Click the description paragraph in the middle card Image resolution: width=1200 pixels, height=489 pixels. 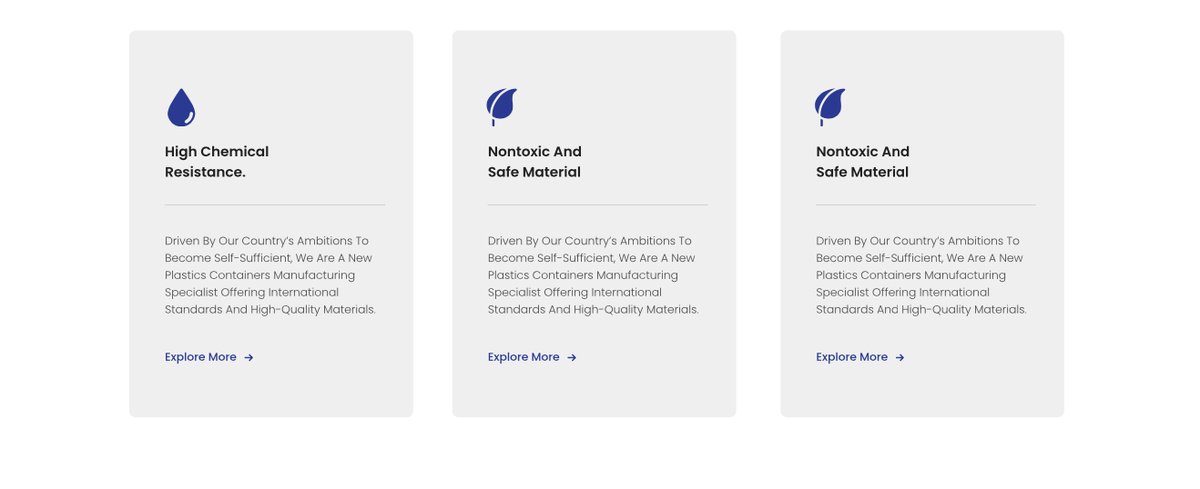(x=593, y=275)
